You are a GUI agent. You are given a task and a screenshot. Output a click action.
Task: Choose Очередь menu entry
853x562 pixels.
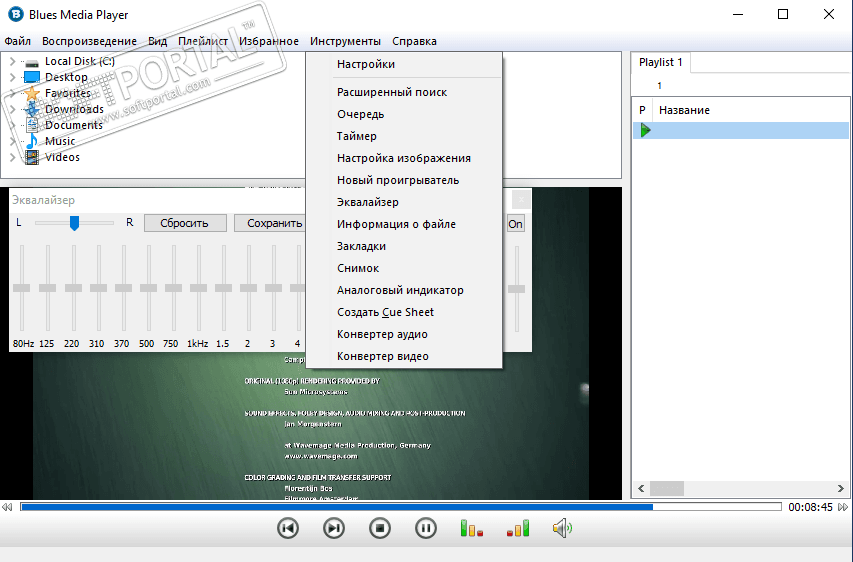coord(404,114)
